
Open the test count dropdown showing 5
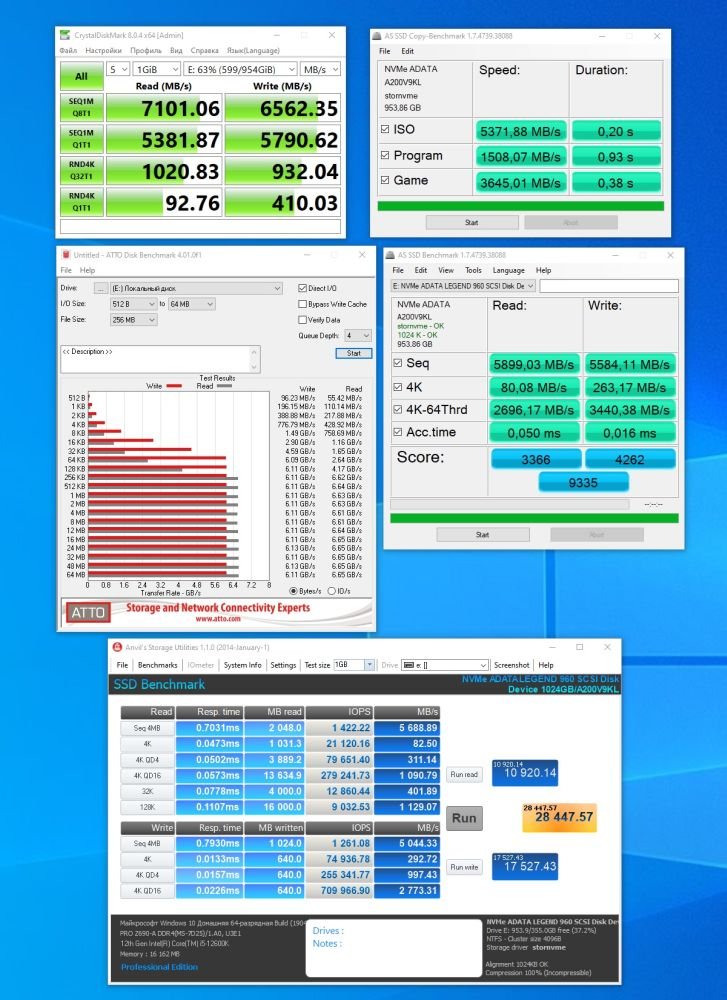pos(118,70)
